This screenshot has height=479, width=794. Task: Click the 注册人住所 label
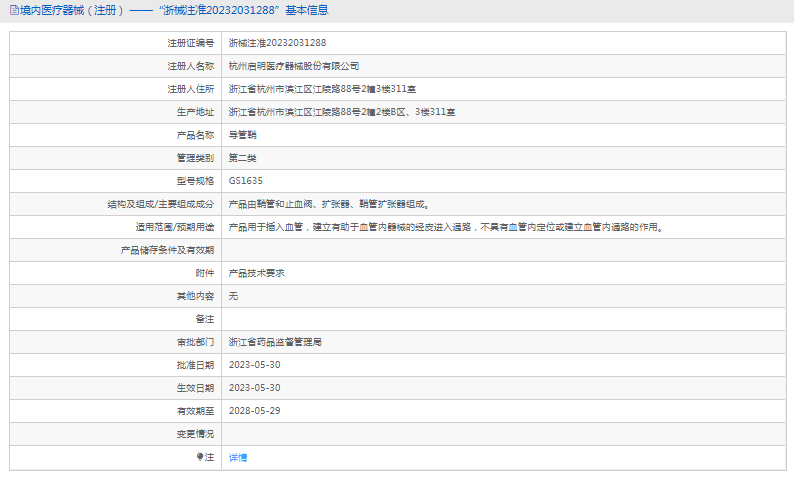click(191, 89)
